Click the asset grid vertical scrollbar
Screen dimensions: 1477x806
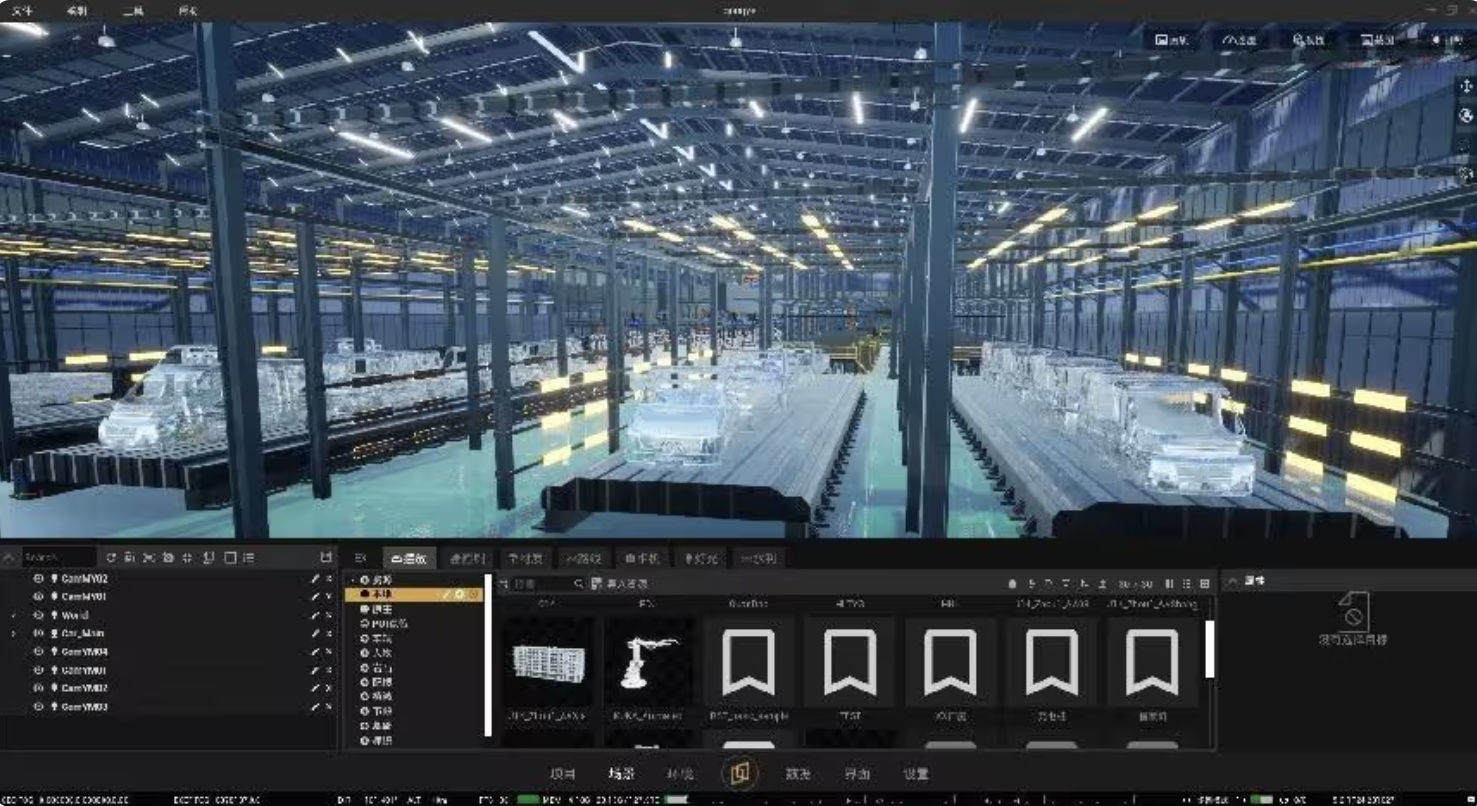(1210, 649)
